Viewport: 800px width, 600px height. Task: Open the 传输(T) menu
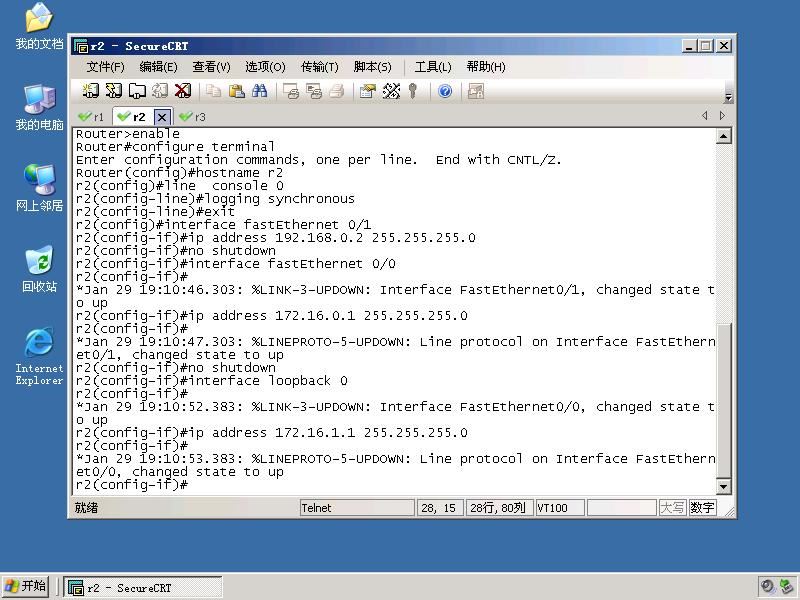[319, 67]
